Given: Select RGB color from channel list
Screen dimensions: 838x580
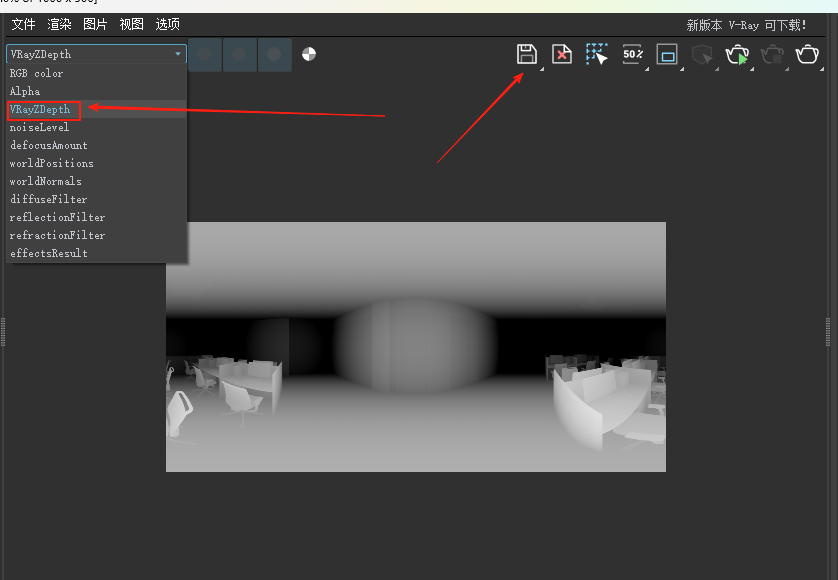Looking at the screenshot, I should (36, 73).
